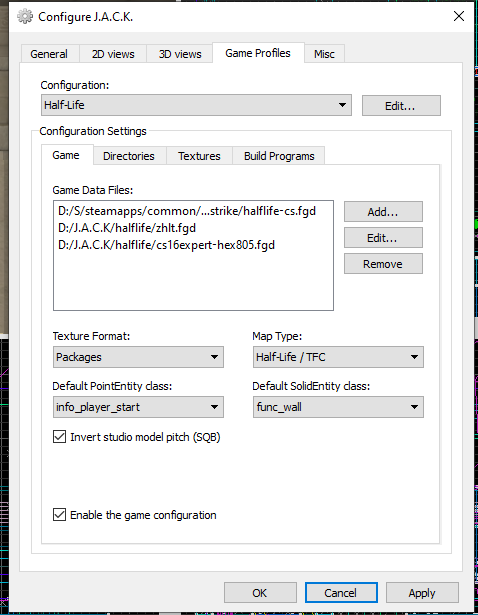Click Add button for game data files
This screenshot has height=615, width=478.
pos(383,212)
